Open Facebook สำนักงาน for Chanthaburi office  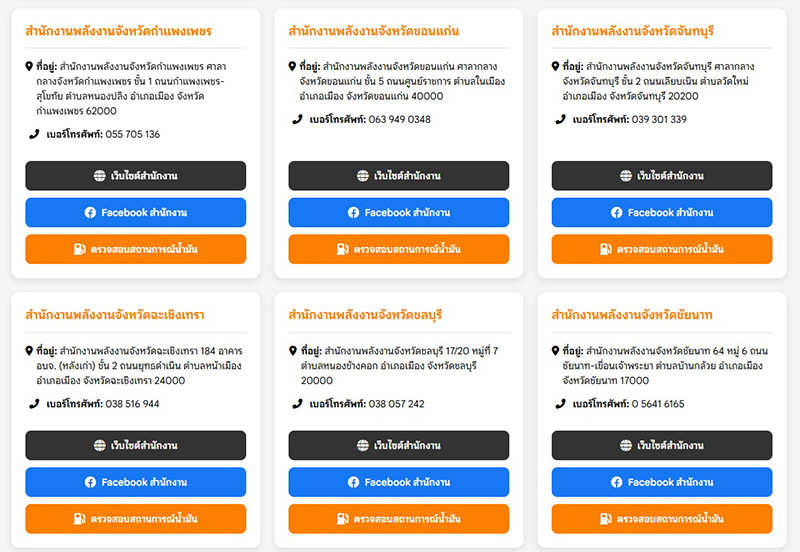tap(661, 213)
